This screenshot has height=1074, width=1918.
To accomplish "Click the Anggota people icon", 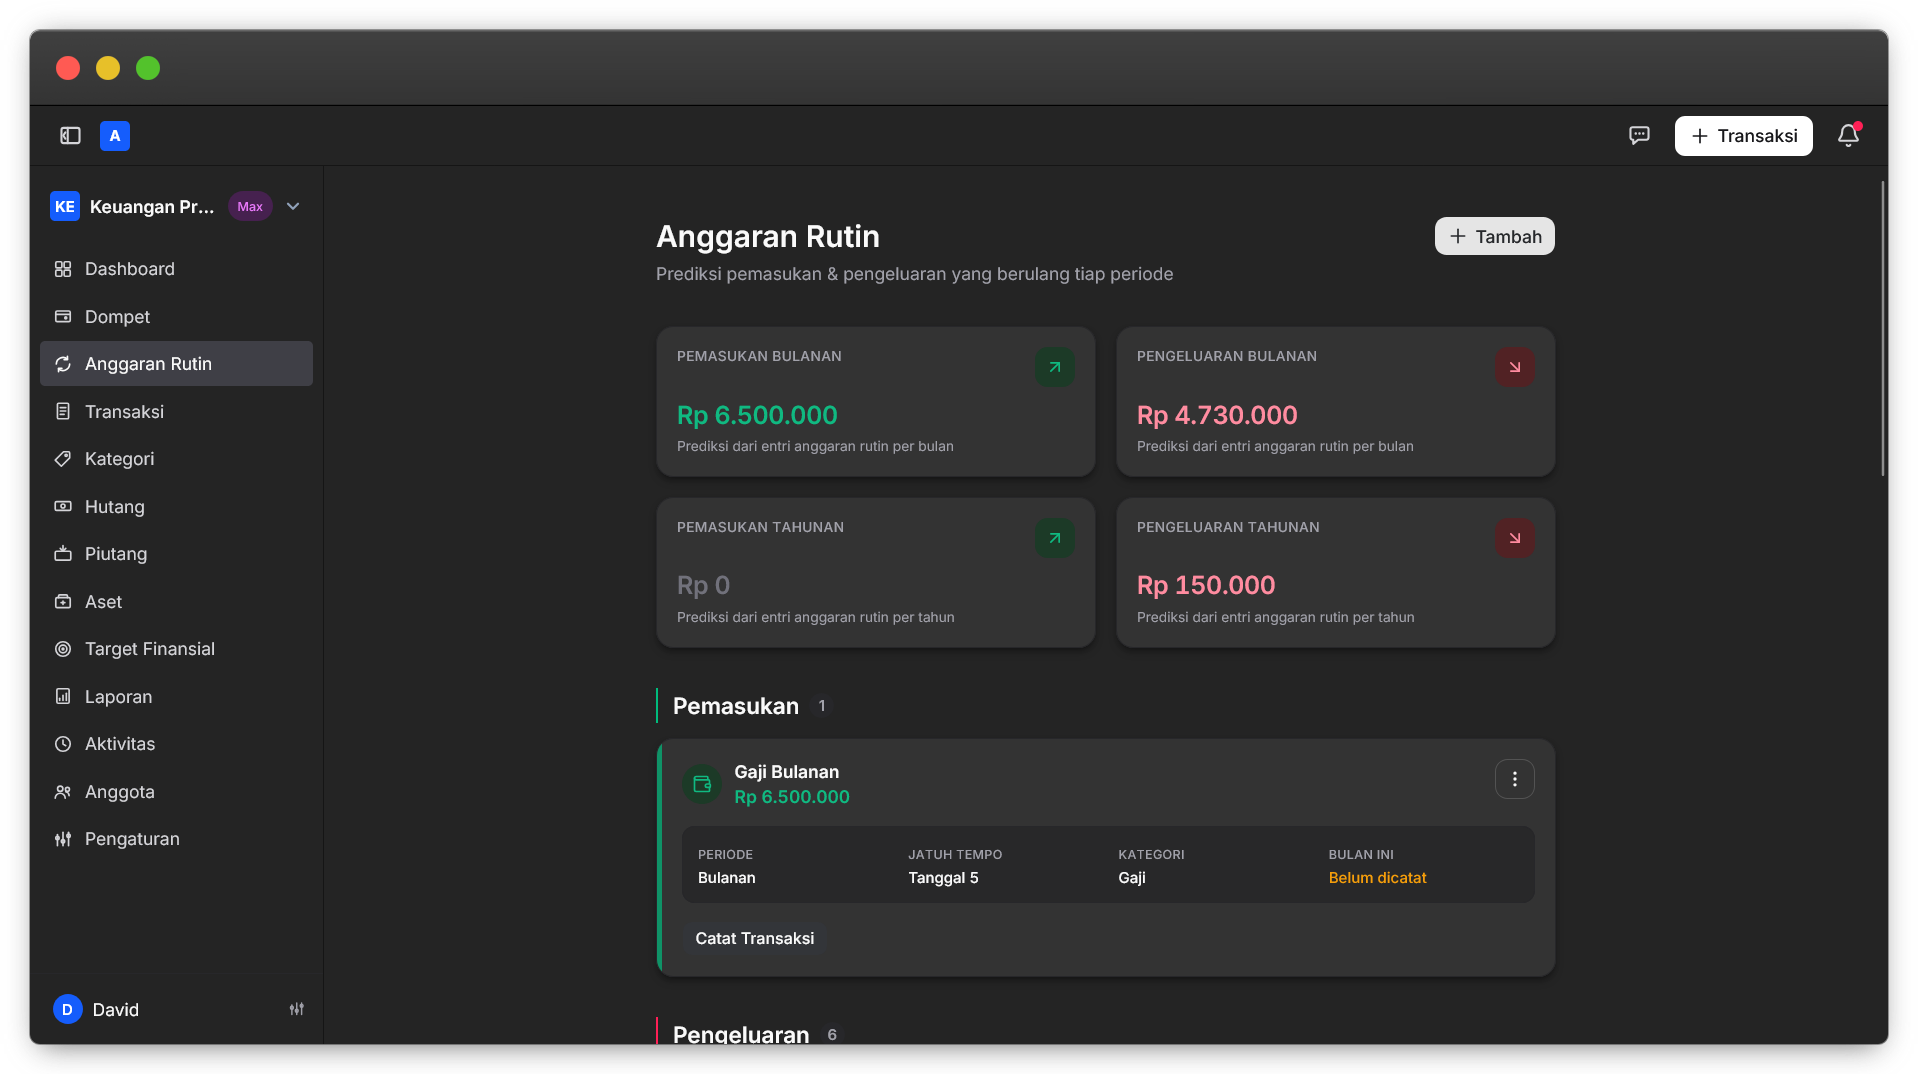I will [x=63, y=791].
